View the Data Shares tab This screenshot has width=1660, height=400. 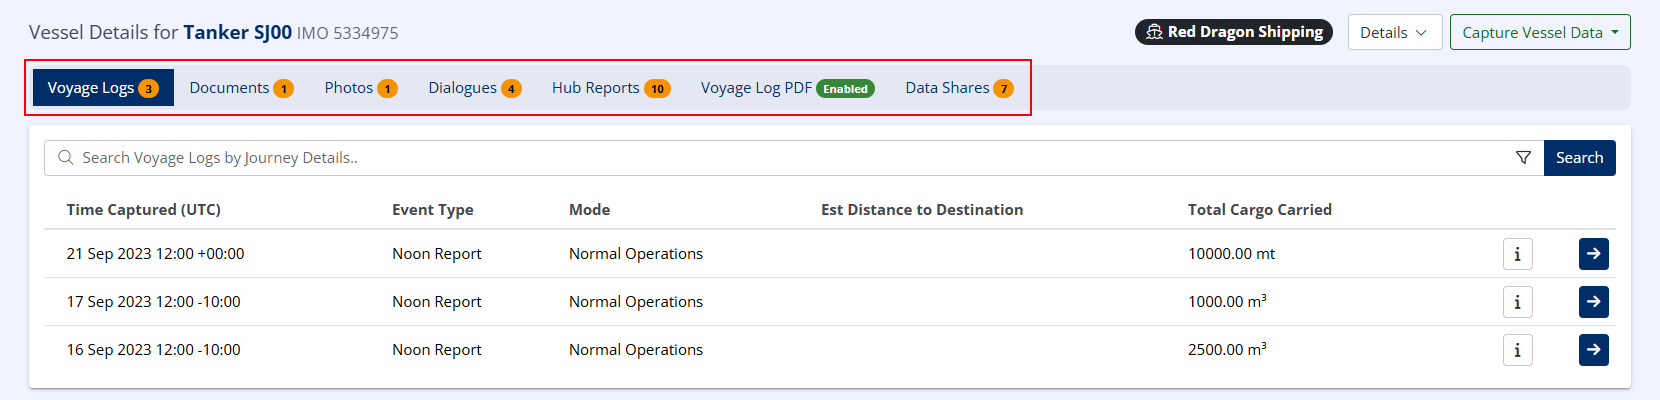coord(958,88)
